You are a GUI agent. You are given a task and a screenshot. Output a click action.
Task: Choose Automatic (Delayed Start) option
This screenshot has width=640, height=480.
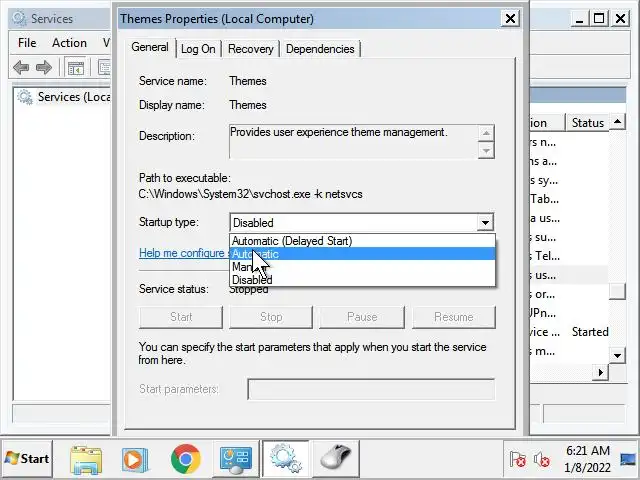click(362, 241)
